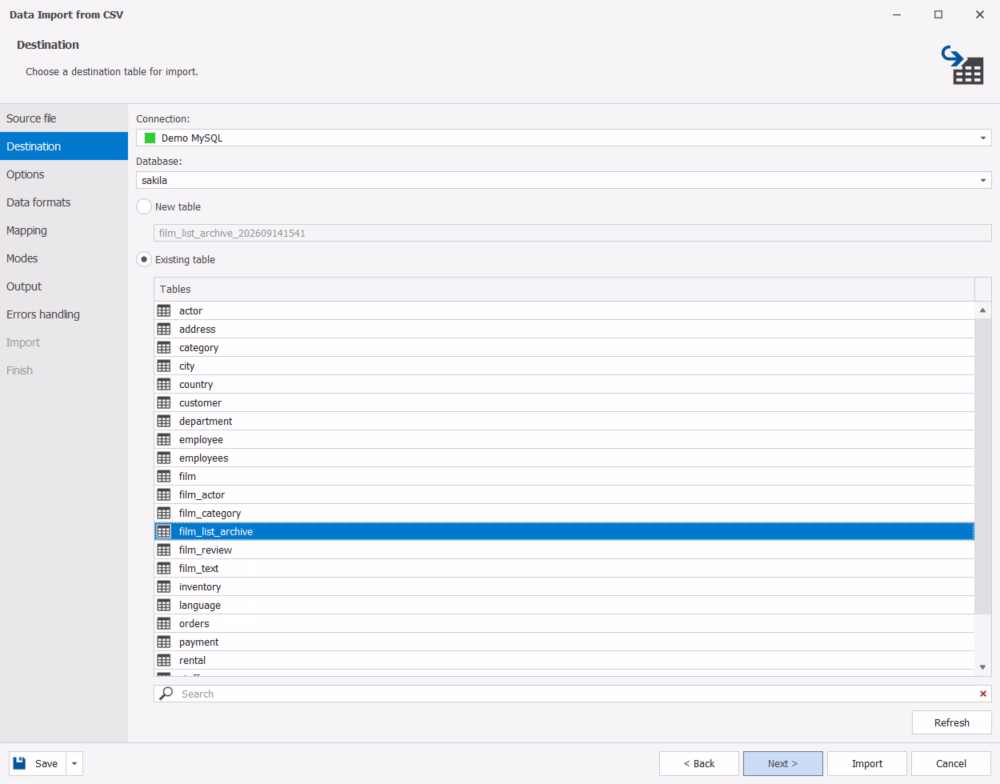
Task: Click the new table name field
Action: [572, 233]
